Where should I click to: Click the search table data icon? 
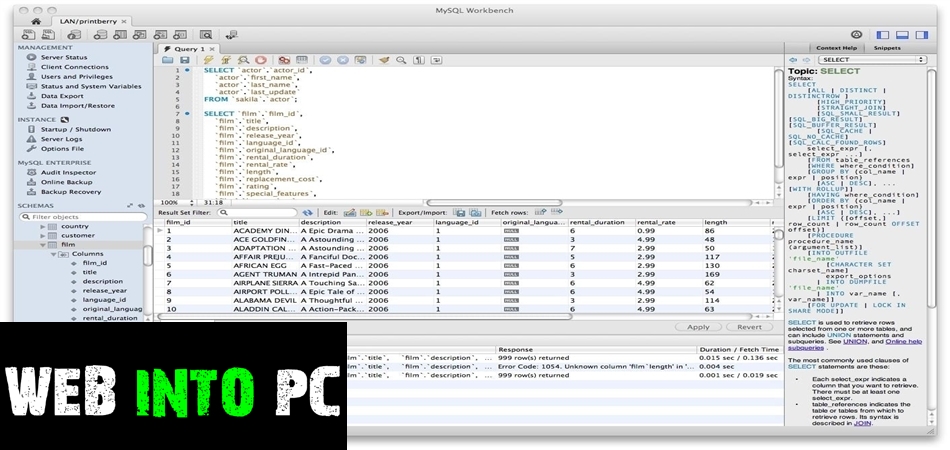pyautogui.click(x=206, y=35)
